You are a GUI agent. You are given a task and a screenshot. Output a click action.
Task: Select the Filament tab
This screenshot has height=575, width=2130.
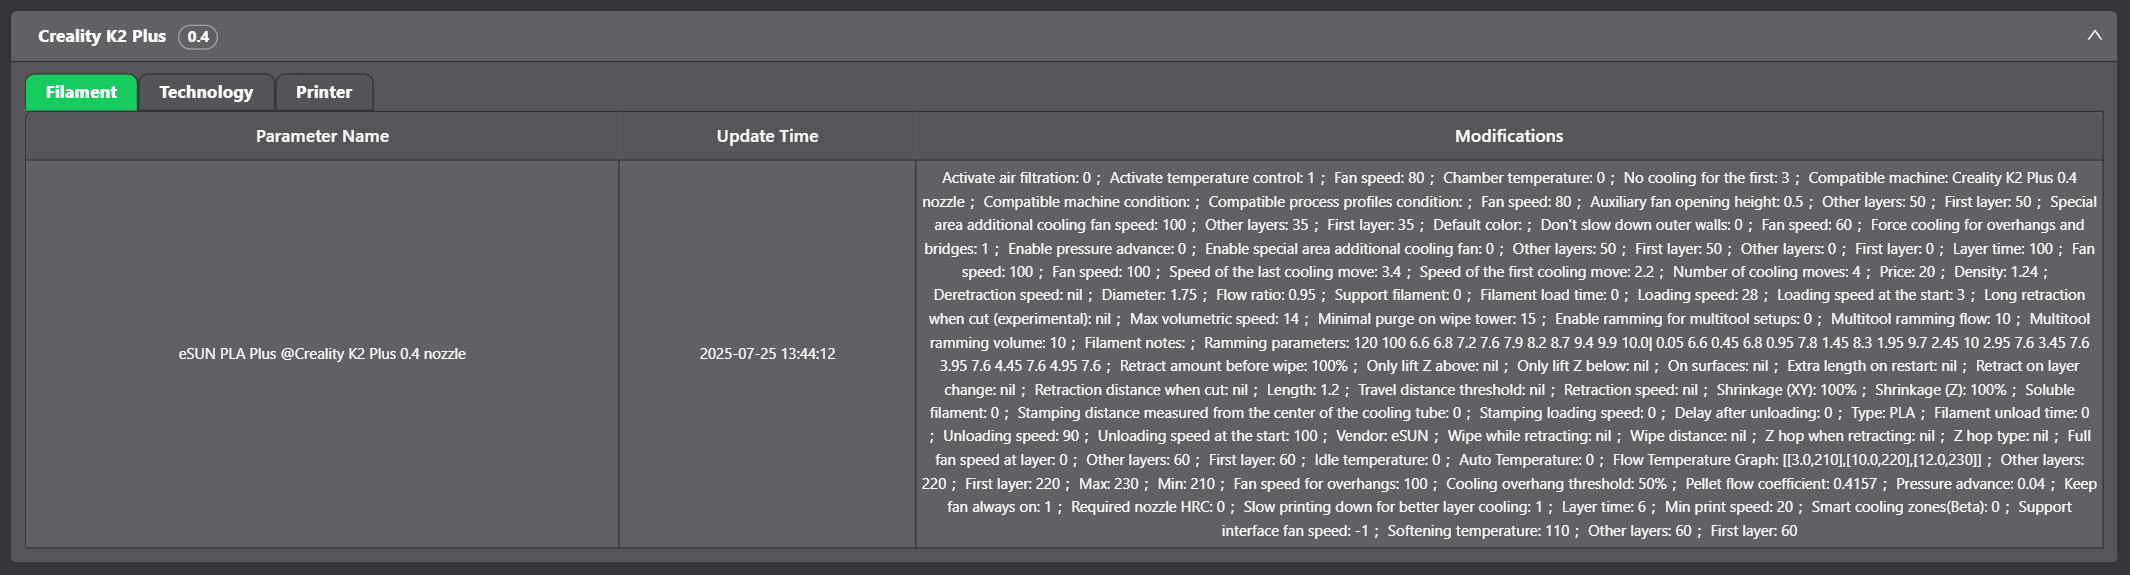(81, 92)
